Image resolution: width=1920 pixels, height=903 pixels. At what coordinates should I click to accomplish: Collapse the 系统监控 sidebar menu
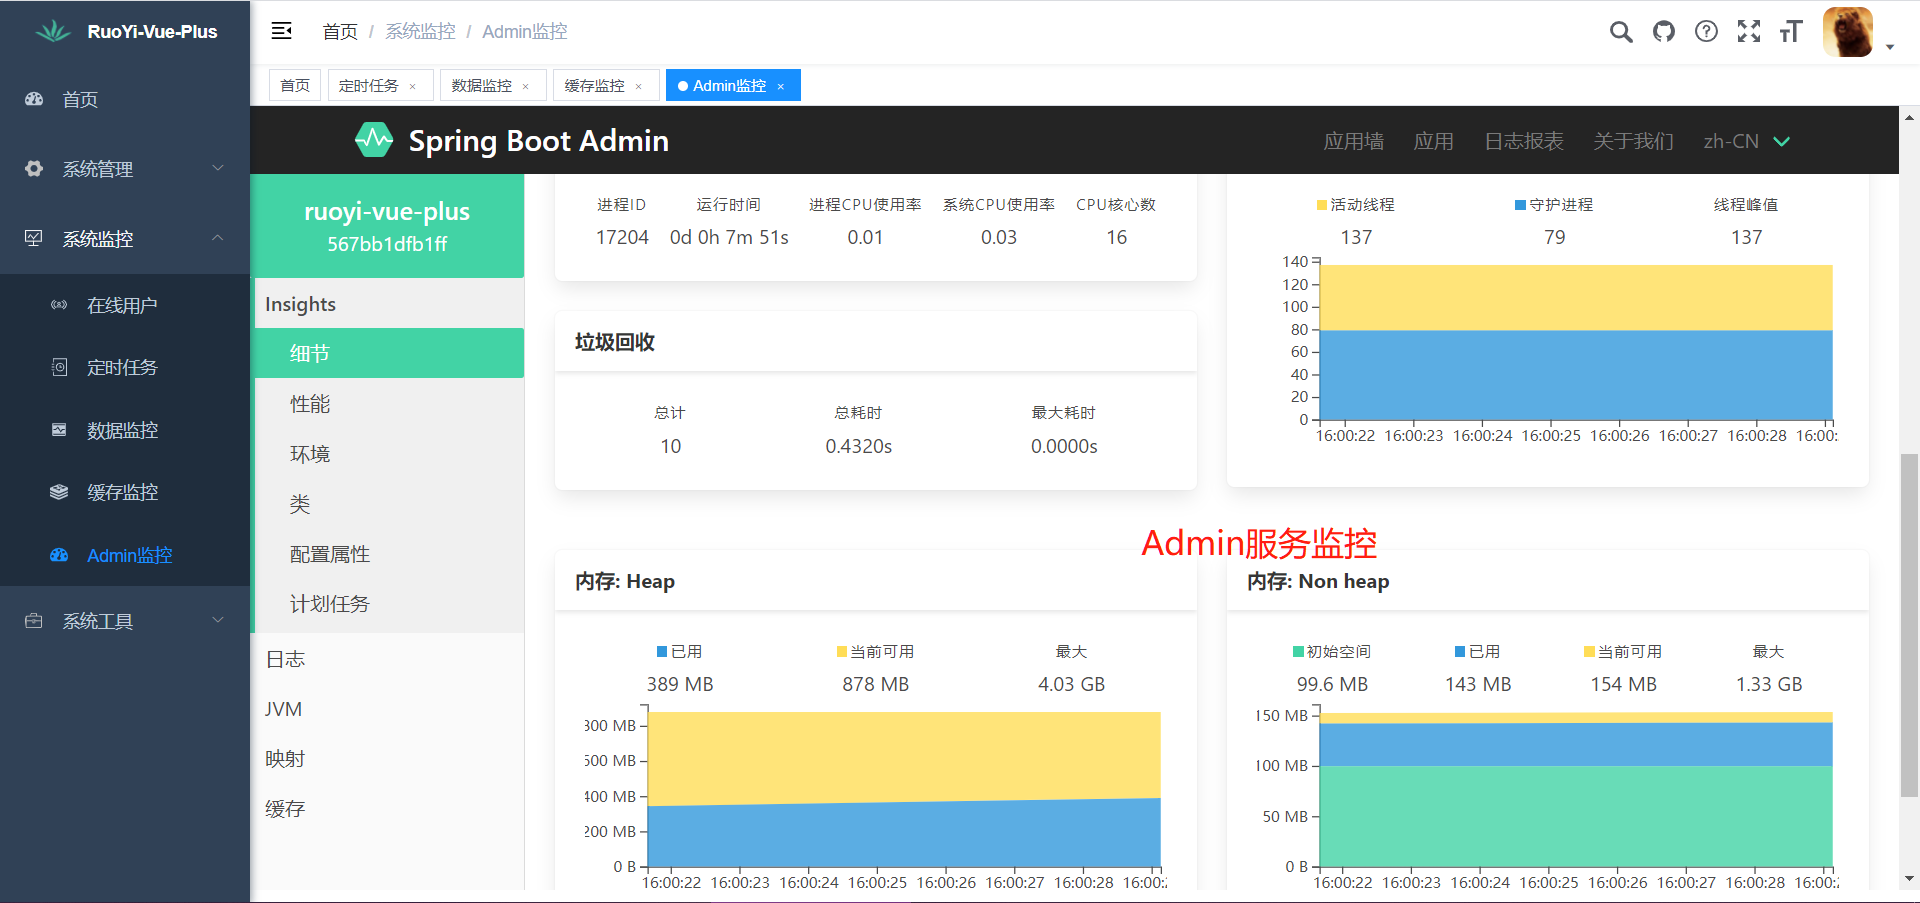(125, 239)
